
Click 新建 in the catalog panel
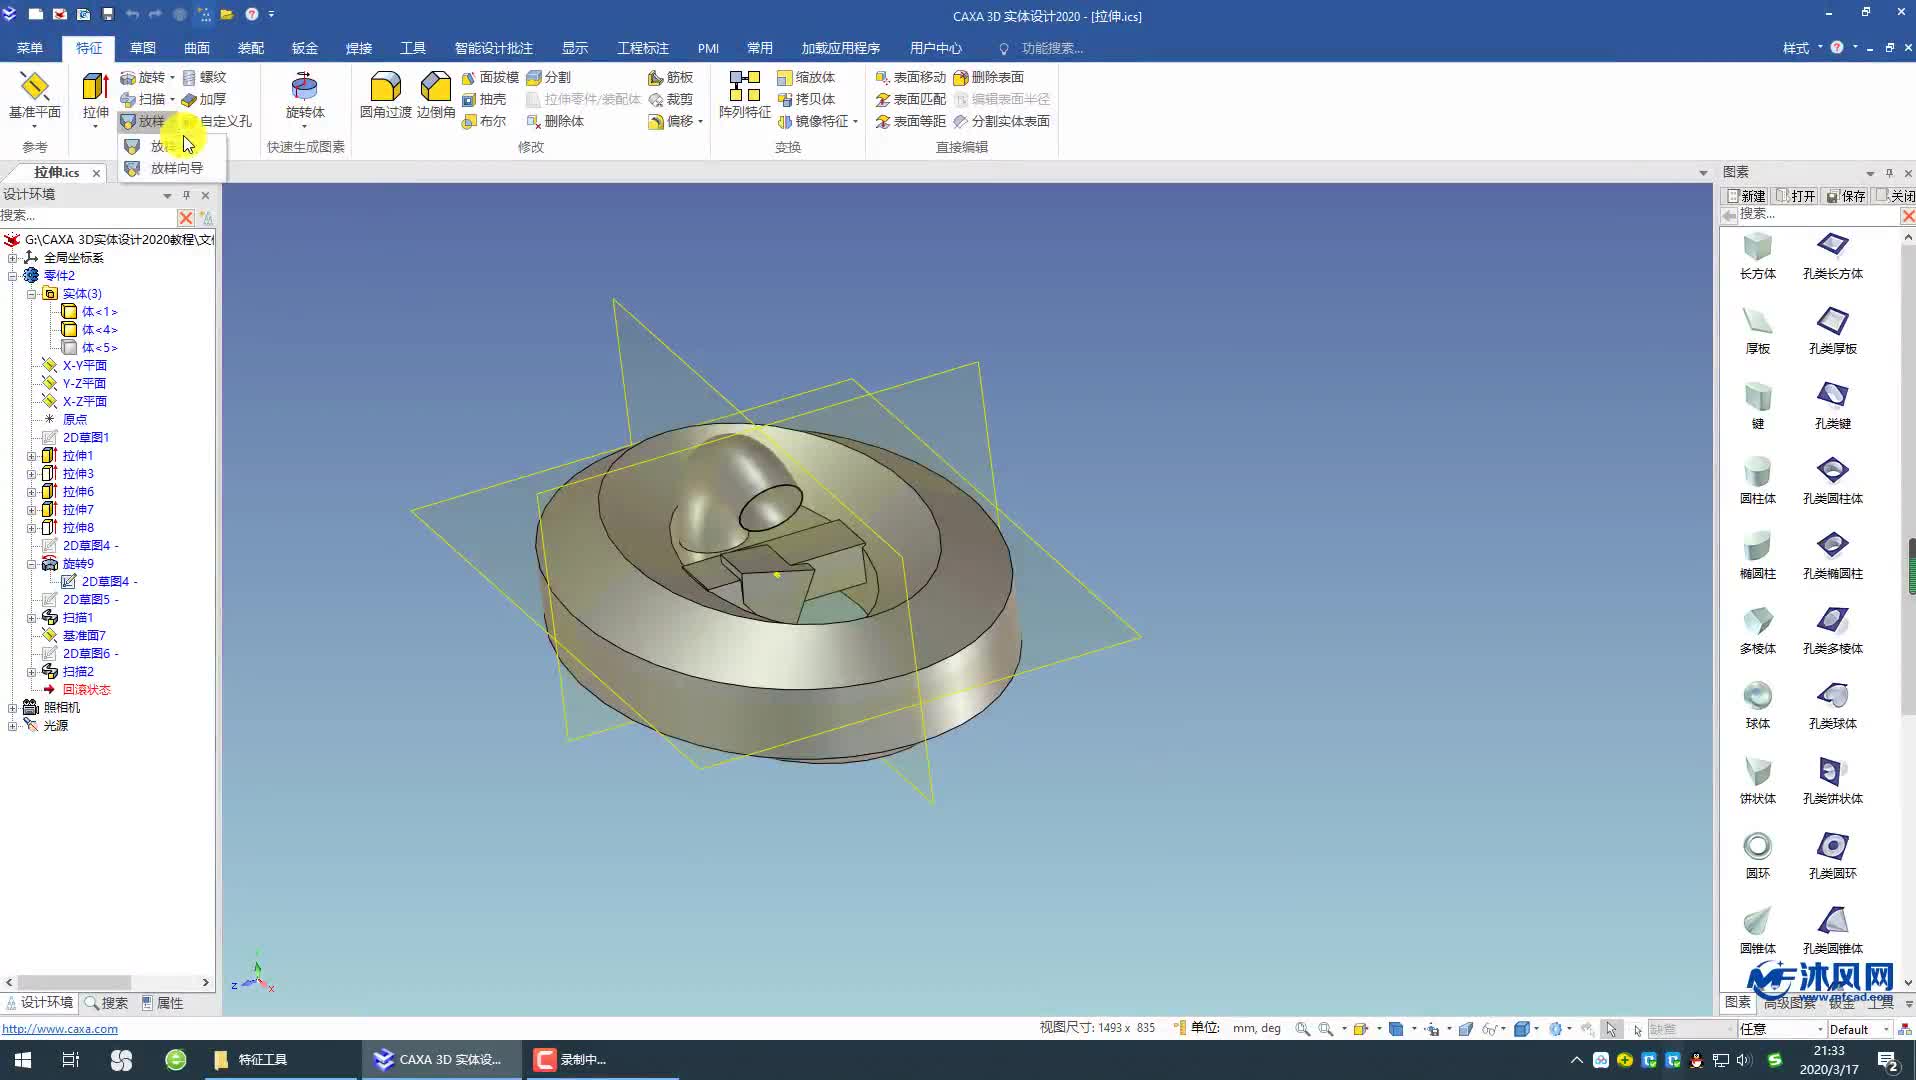[1745, 196]
